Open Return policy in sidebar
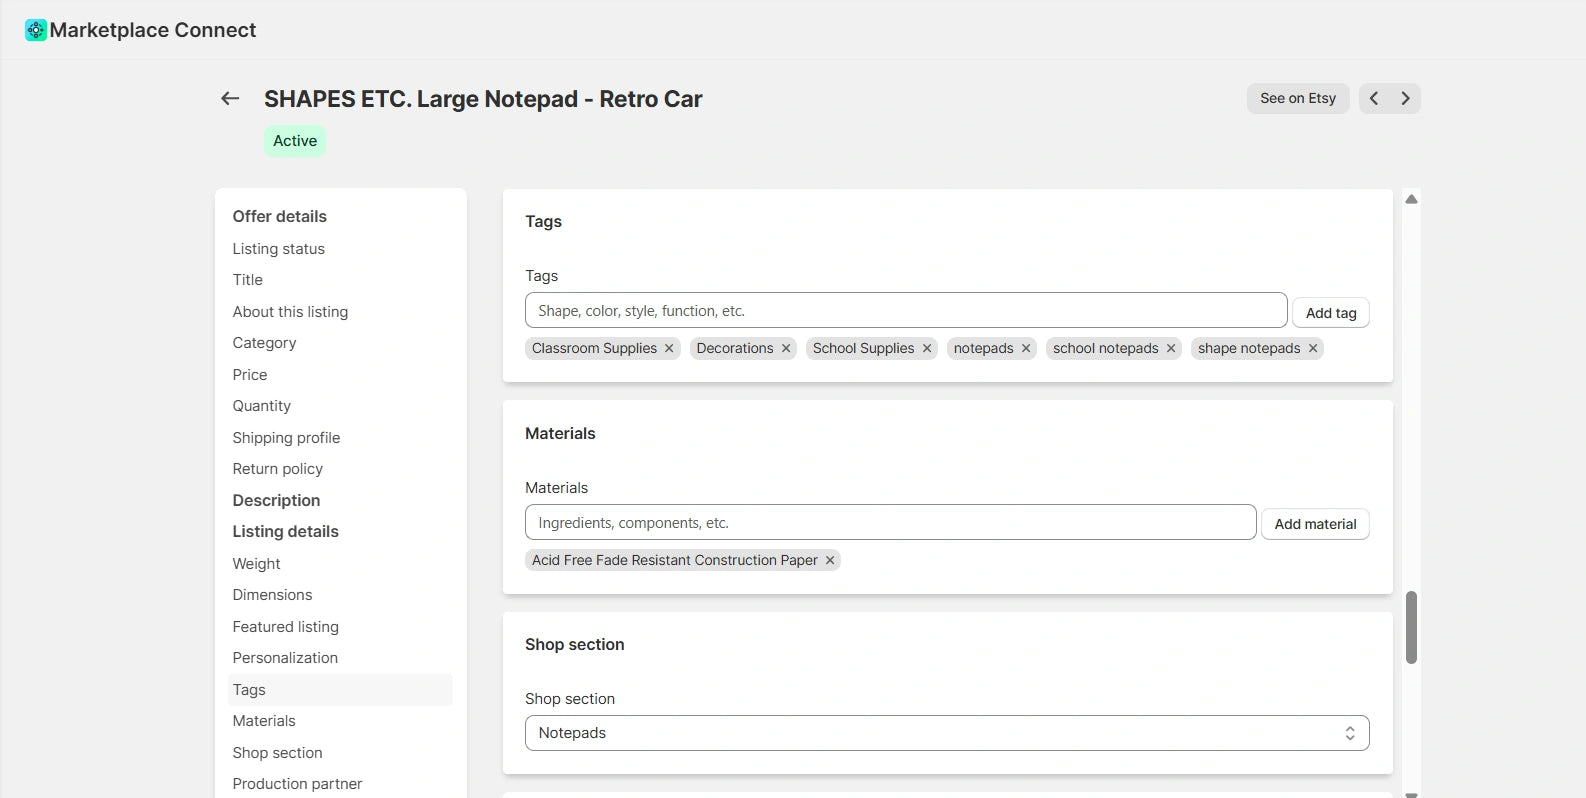The height and width of the screenshot is (798, 1586). (278, 469)
